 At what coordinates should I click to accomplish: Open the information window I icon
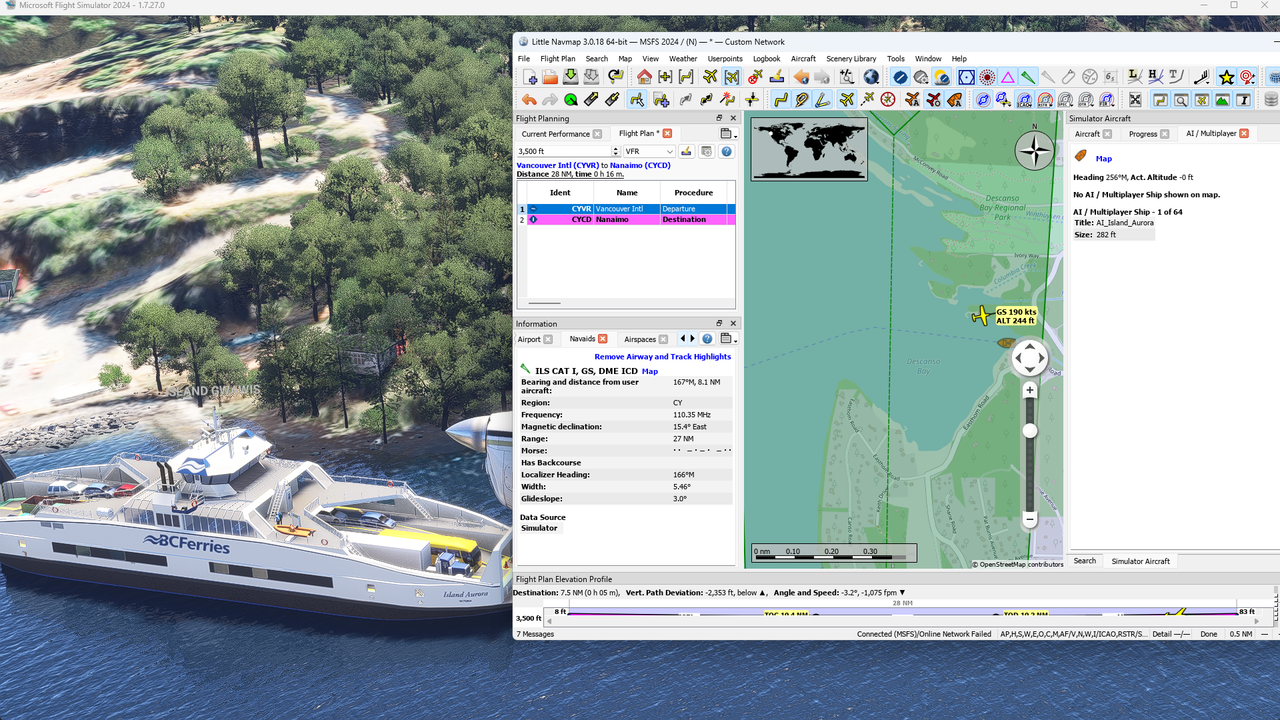tap(1243, 99)
